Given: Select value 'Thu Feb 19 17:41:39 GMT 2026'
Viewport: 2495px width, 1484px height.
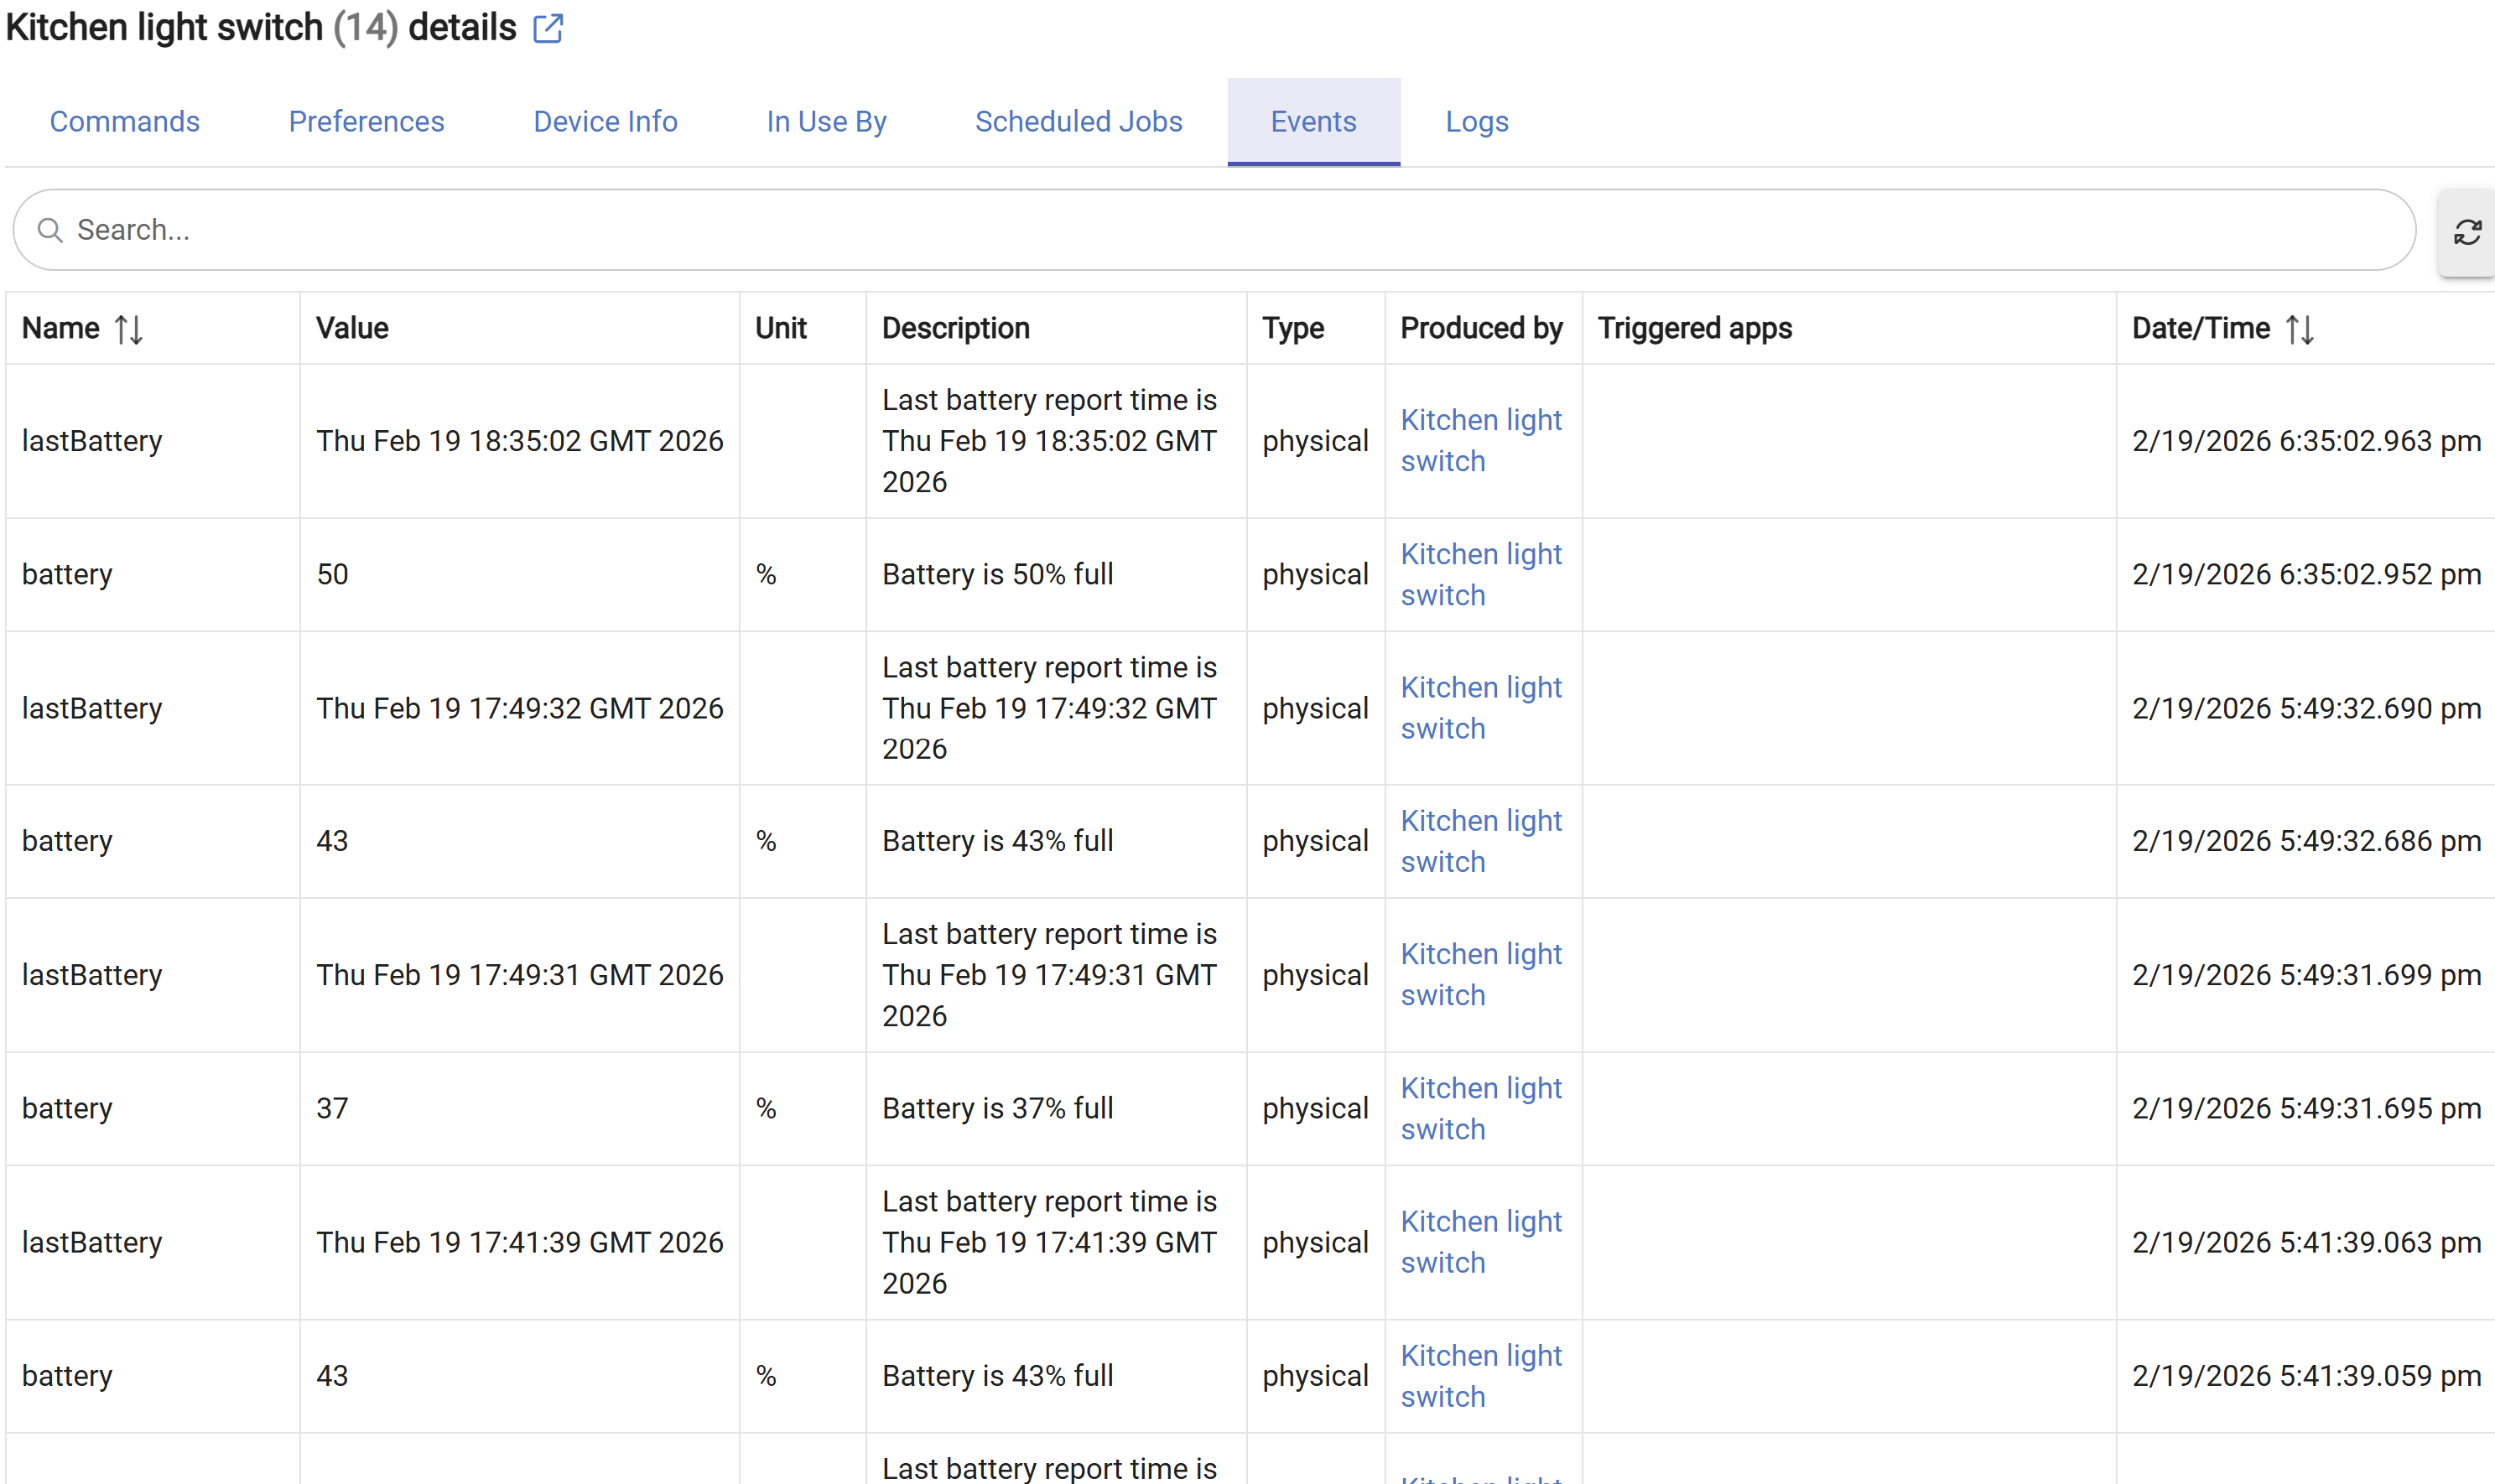Looking at the screenshot, I should [x=519, y=1242].
